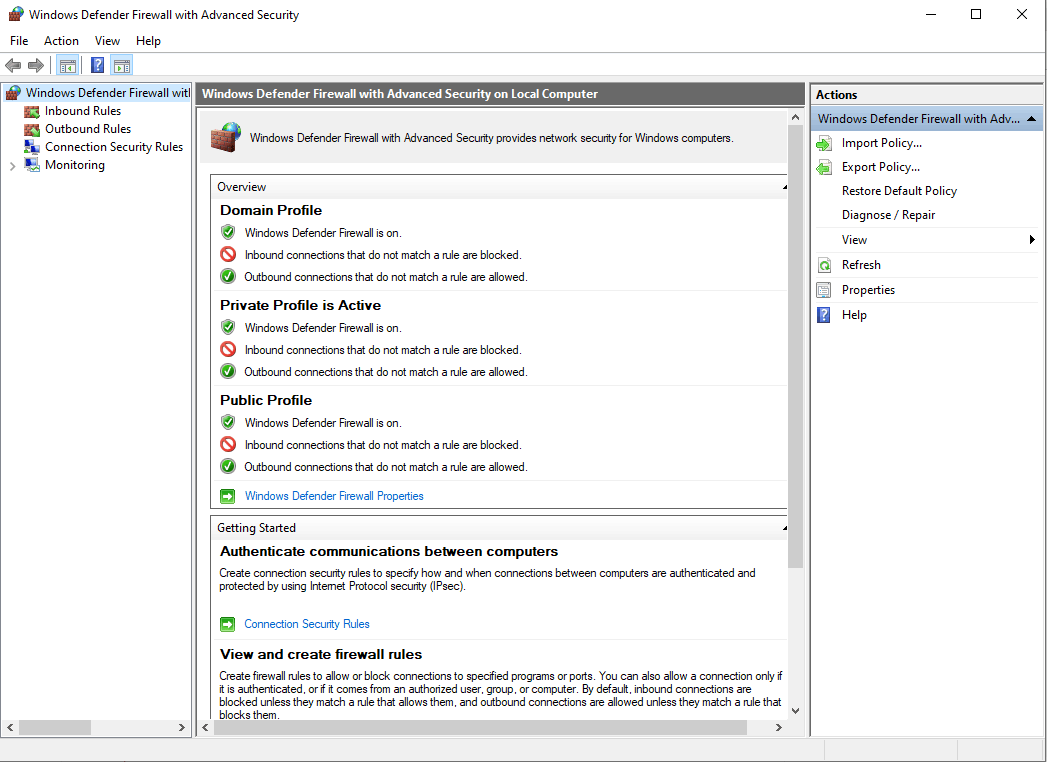Select Connection Security Rules in the tree
This screenshot has height=762, width=1047.
pos(114,147)
